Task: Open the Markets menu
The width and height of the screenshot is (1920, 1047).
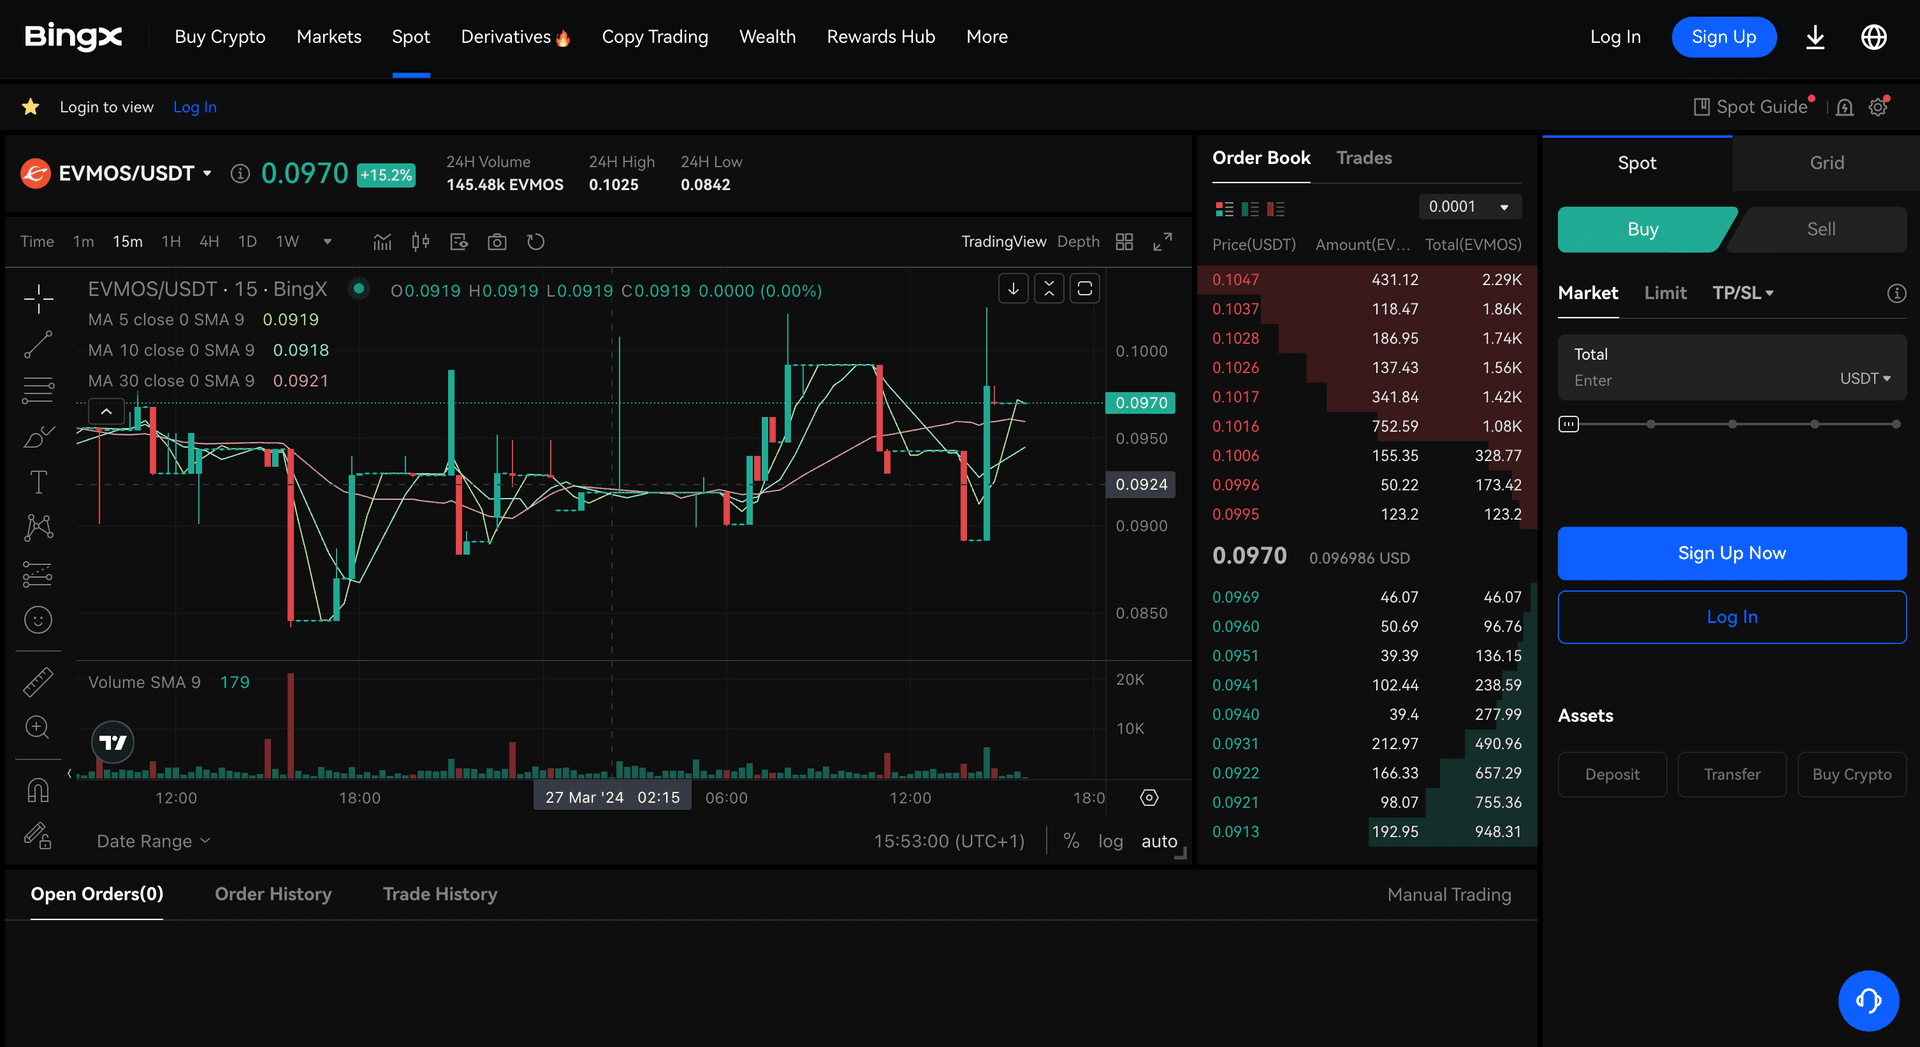Action: click(329, 37)
